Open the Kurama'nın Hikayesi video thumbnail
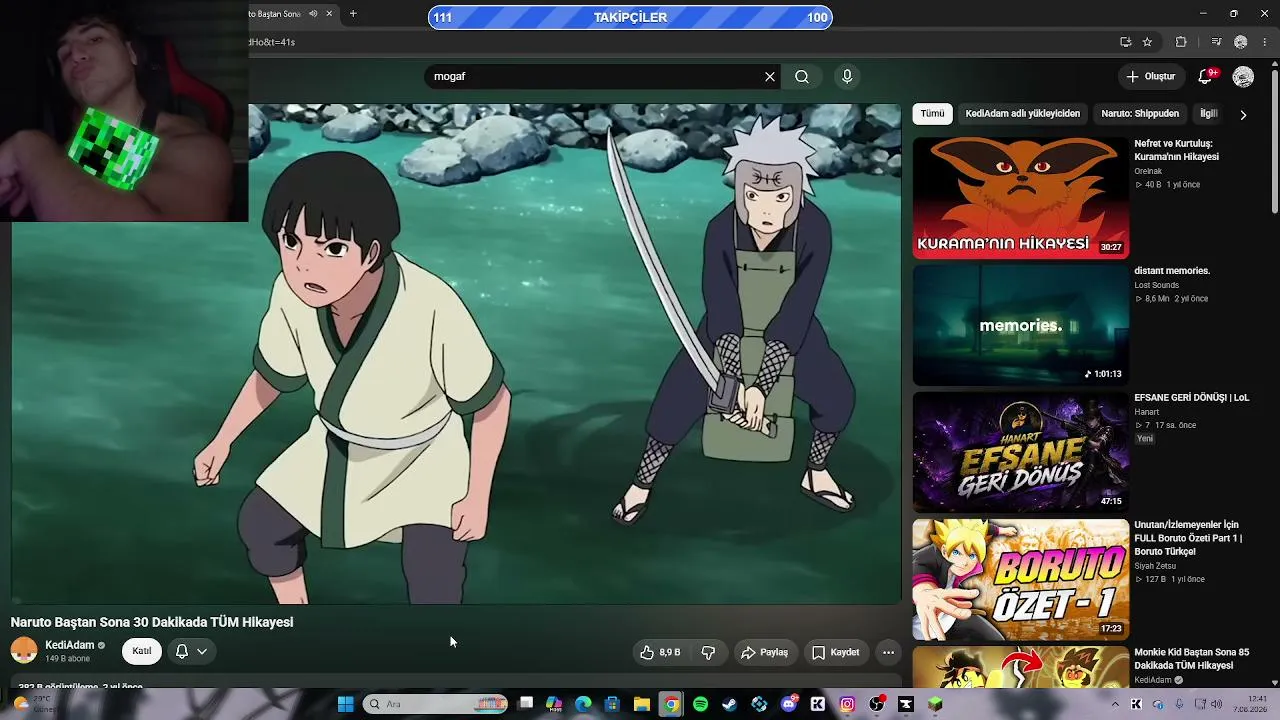 (1020, 198)
